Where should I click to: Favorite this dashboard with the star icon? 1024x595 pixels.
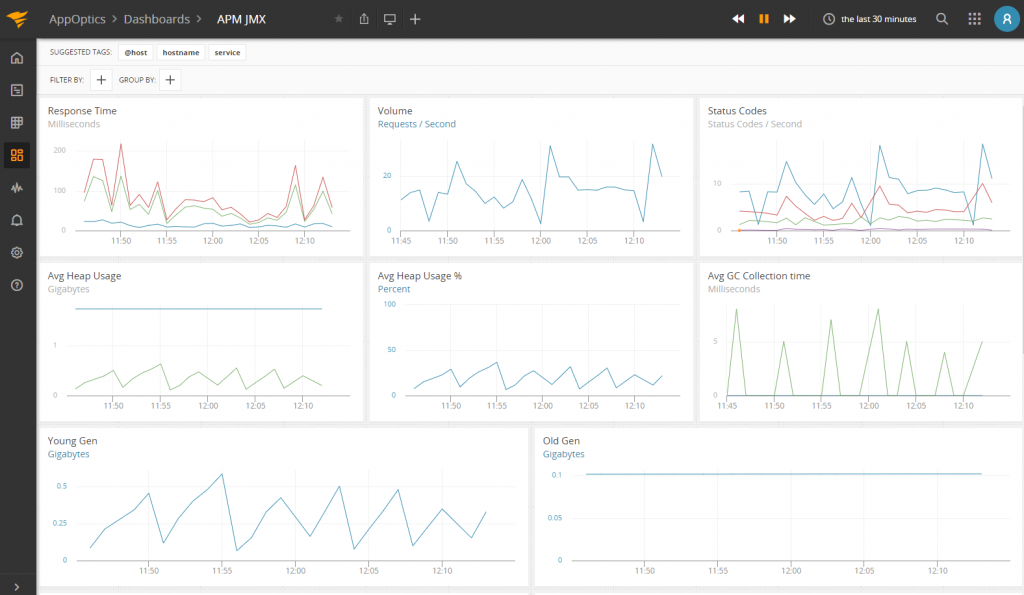338,19
